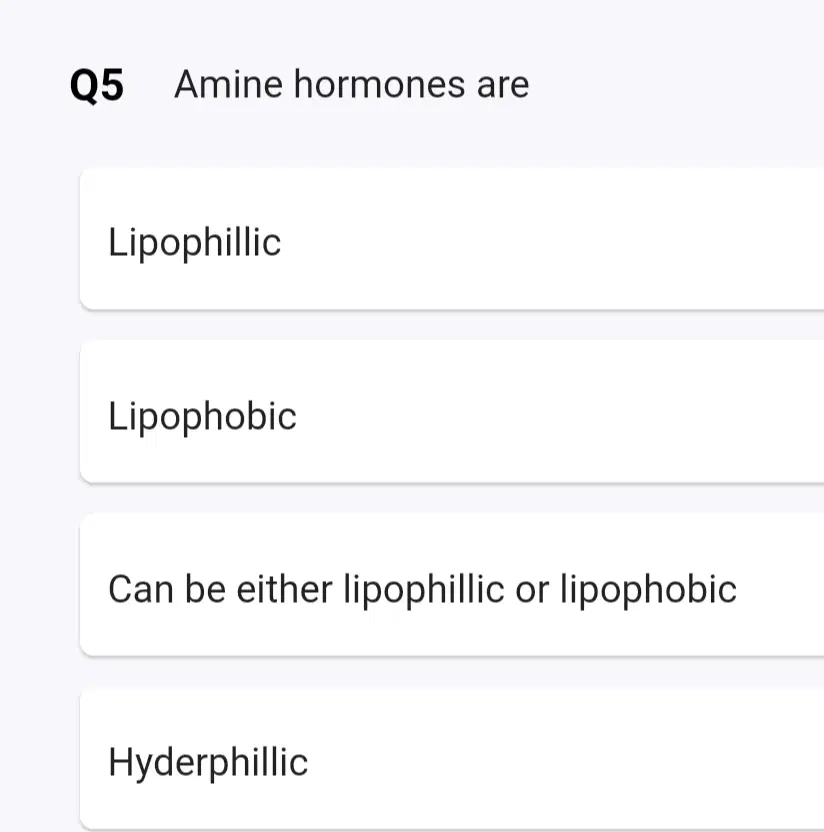Click empty space right of third option text

coord(780,586)
